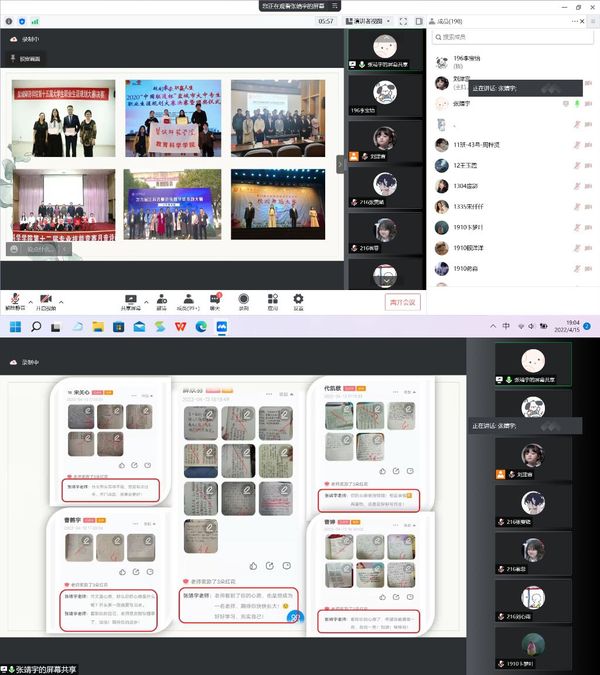Open the members list icon

[x=187, y=299]
